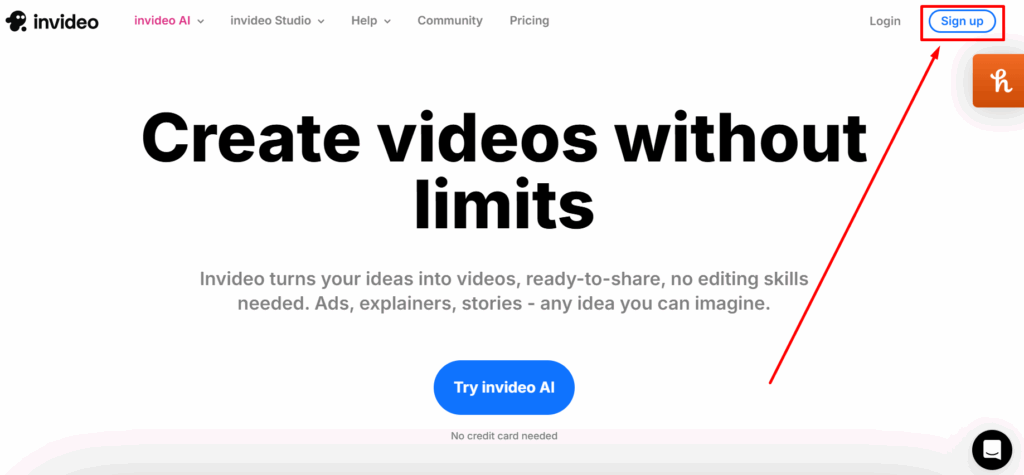Click the Sign up button
This screenshot has width=1024, height=475.
(962, 21)
